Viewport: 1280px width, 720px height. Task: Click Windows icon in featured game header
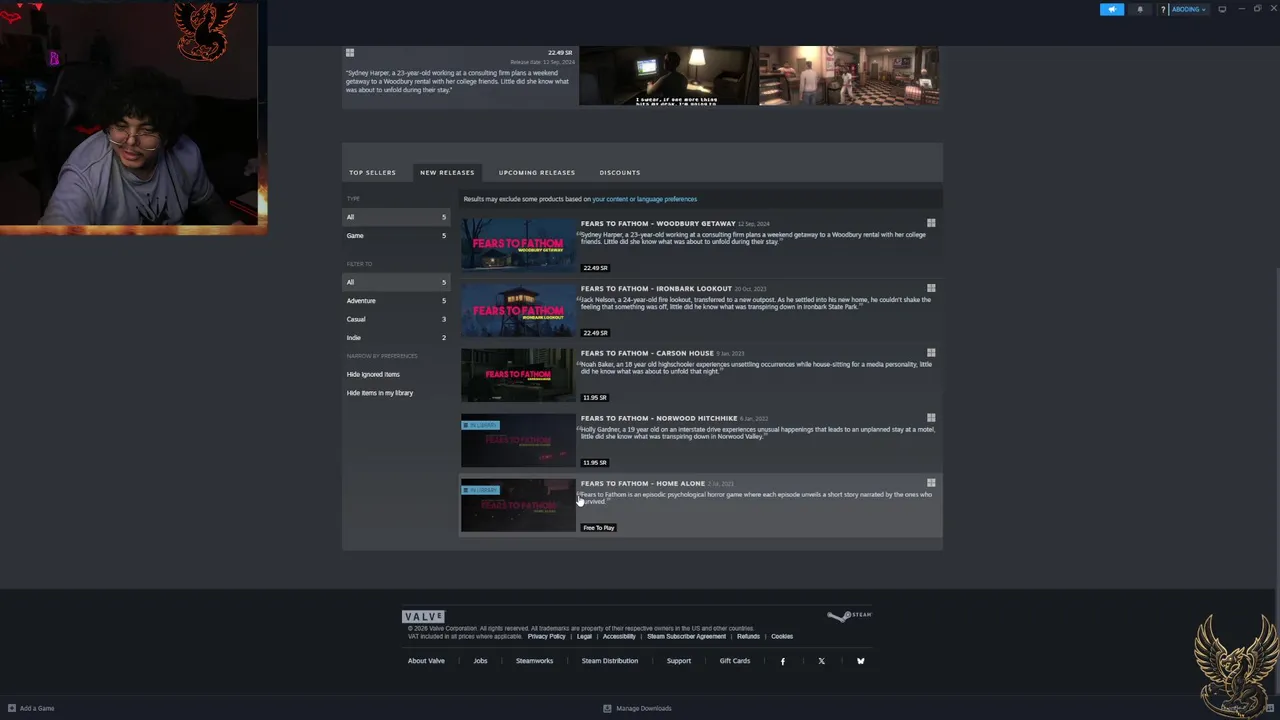(350, 52)
